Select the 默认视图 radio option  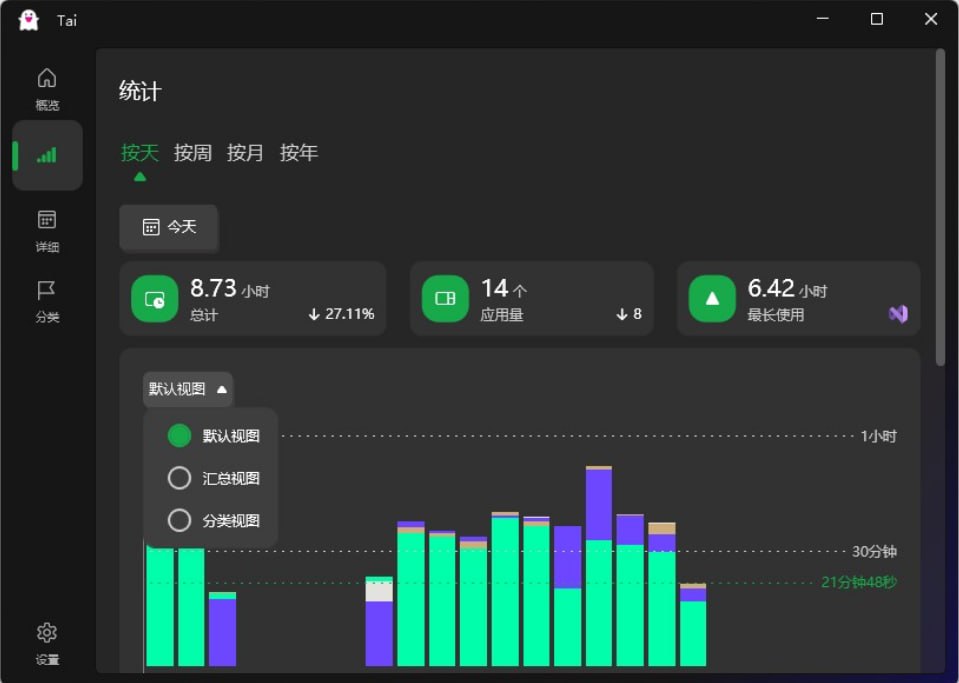pyautogui.click(x=179, y=436)
